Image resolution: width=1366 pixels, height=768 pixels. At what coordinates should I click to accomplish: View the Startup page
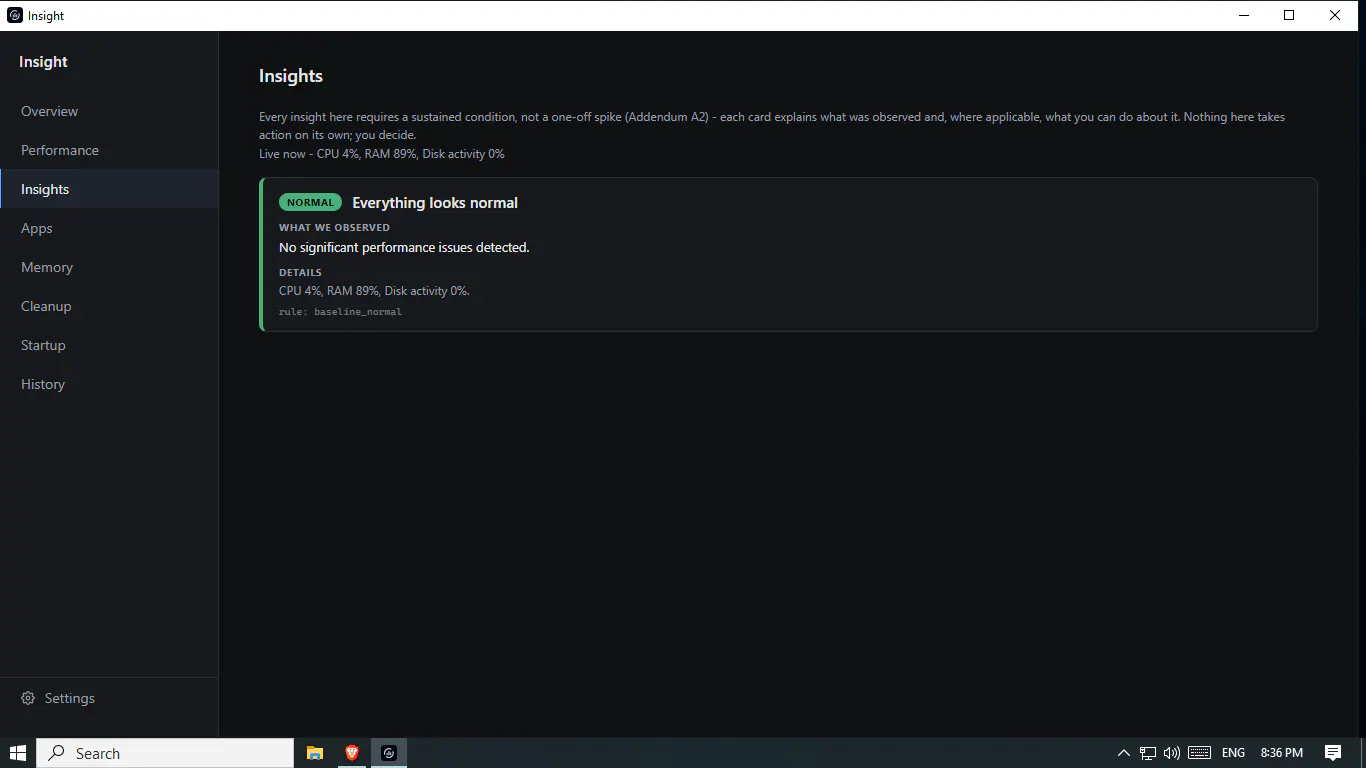click(109, 345)
